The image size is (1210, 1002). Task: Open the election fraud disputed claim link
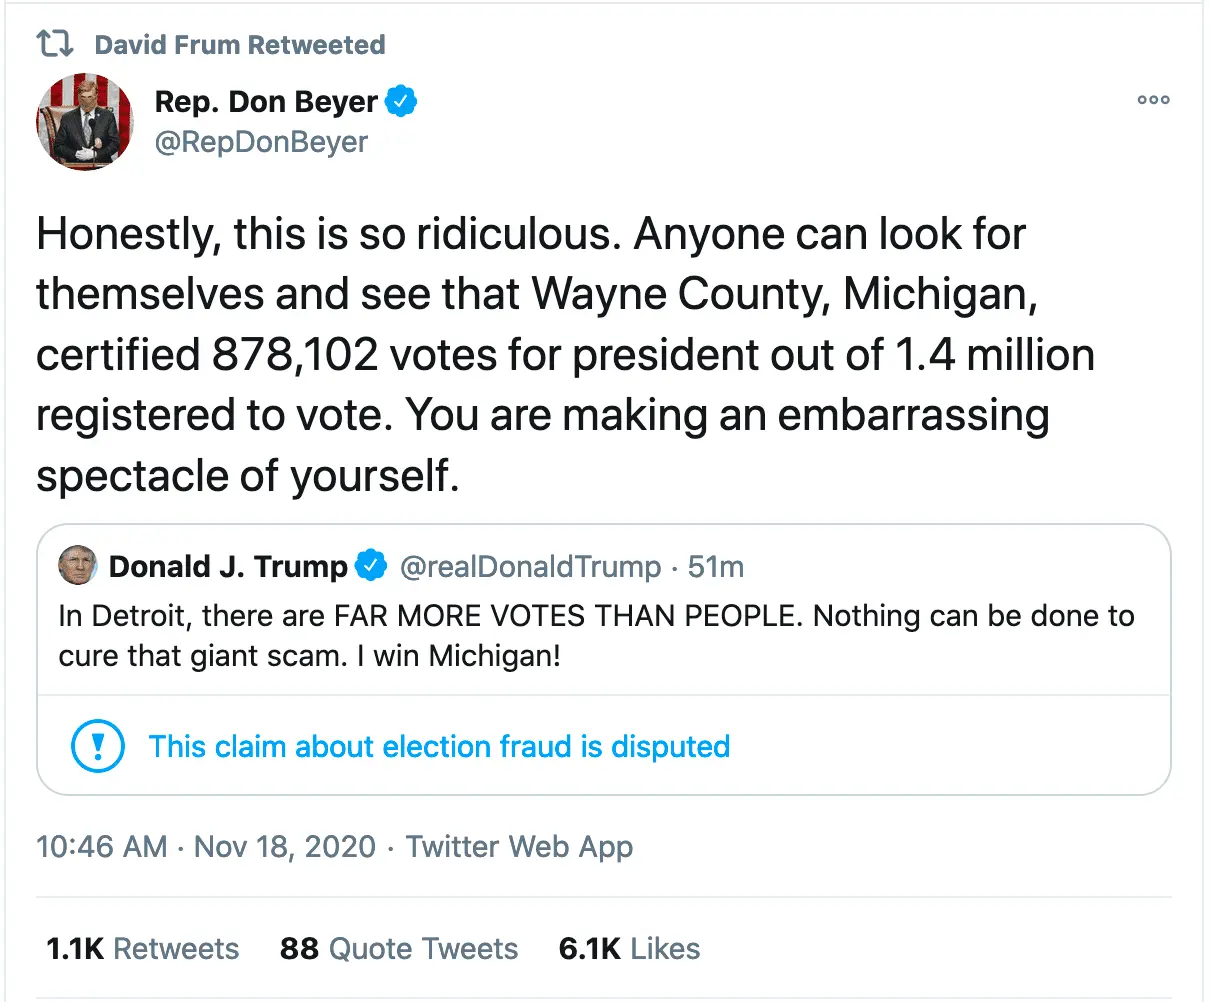(x=439, y=746)
